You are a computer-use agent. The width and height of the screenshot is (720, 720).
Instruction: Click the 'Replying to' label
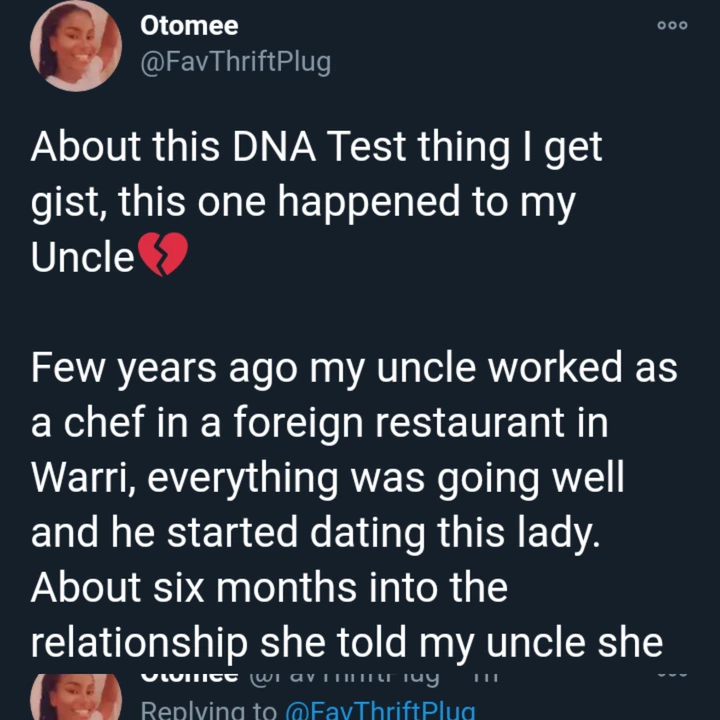[x=209, y=710]
